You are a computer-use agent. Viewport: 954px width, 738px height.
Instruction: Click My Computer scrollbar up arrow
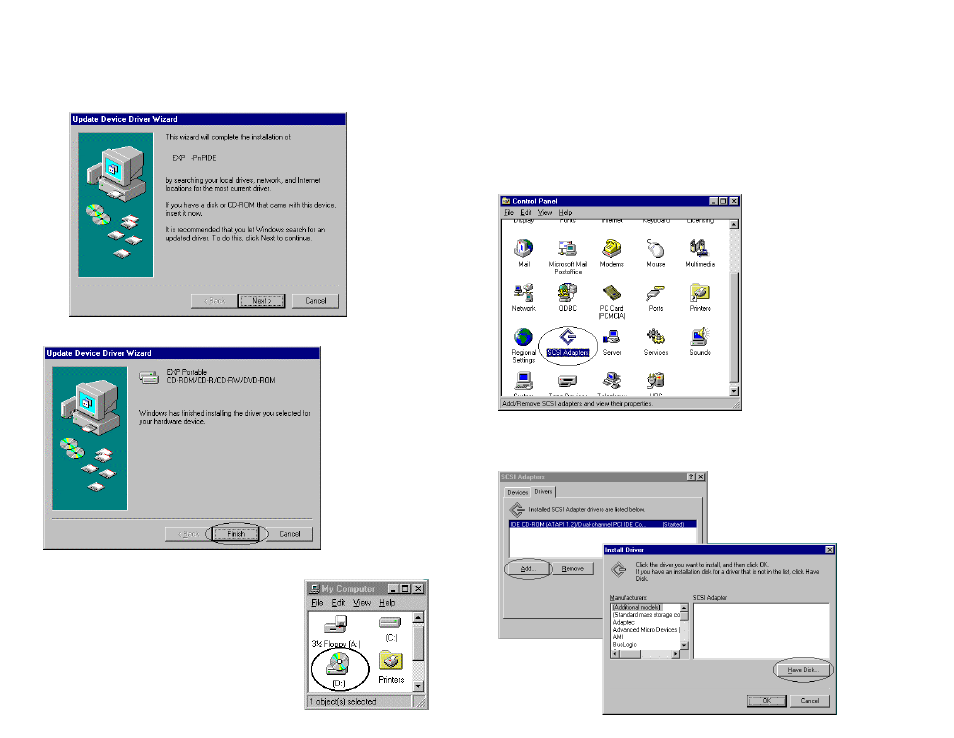[418, 618]
